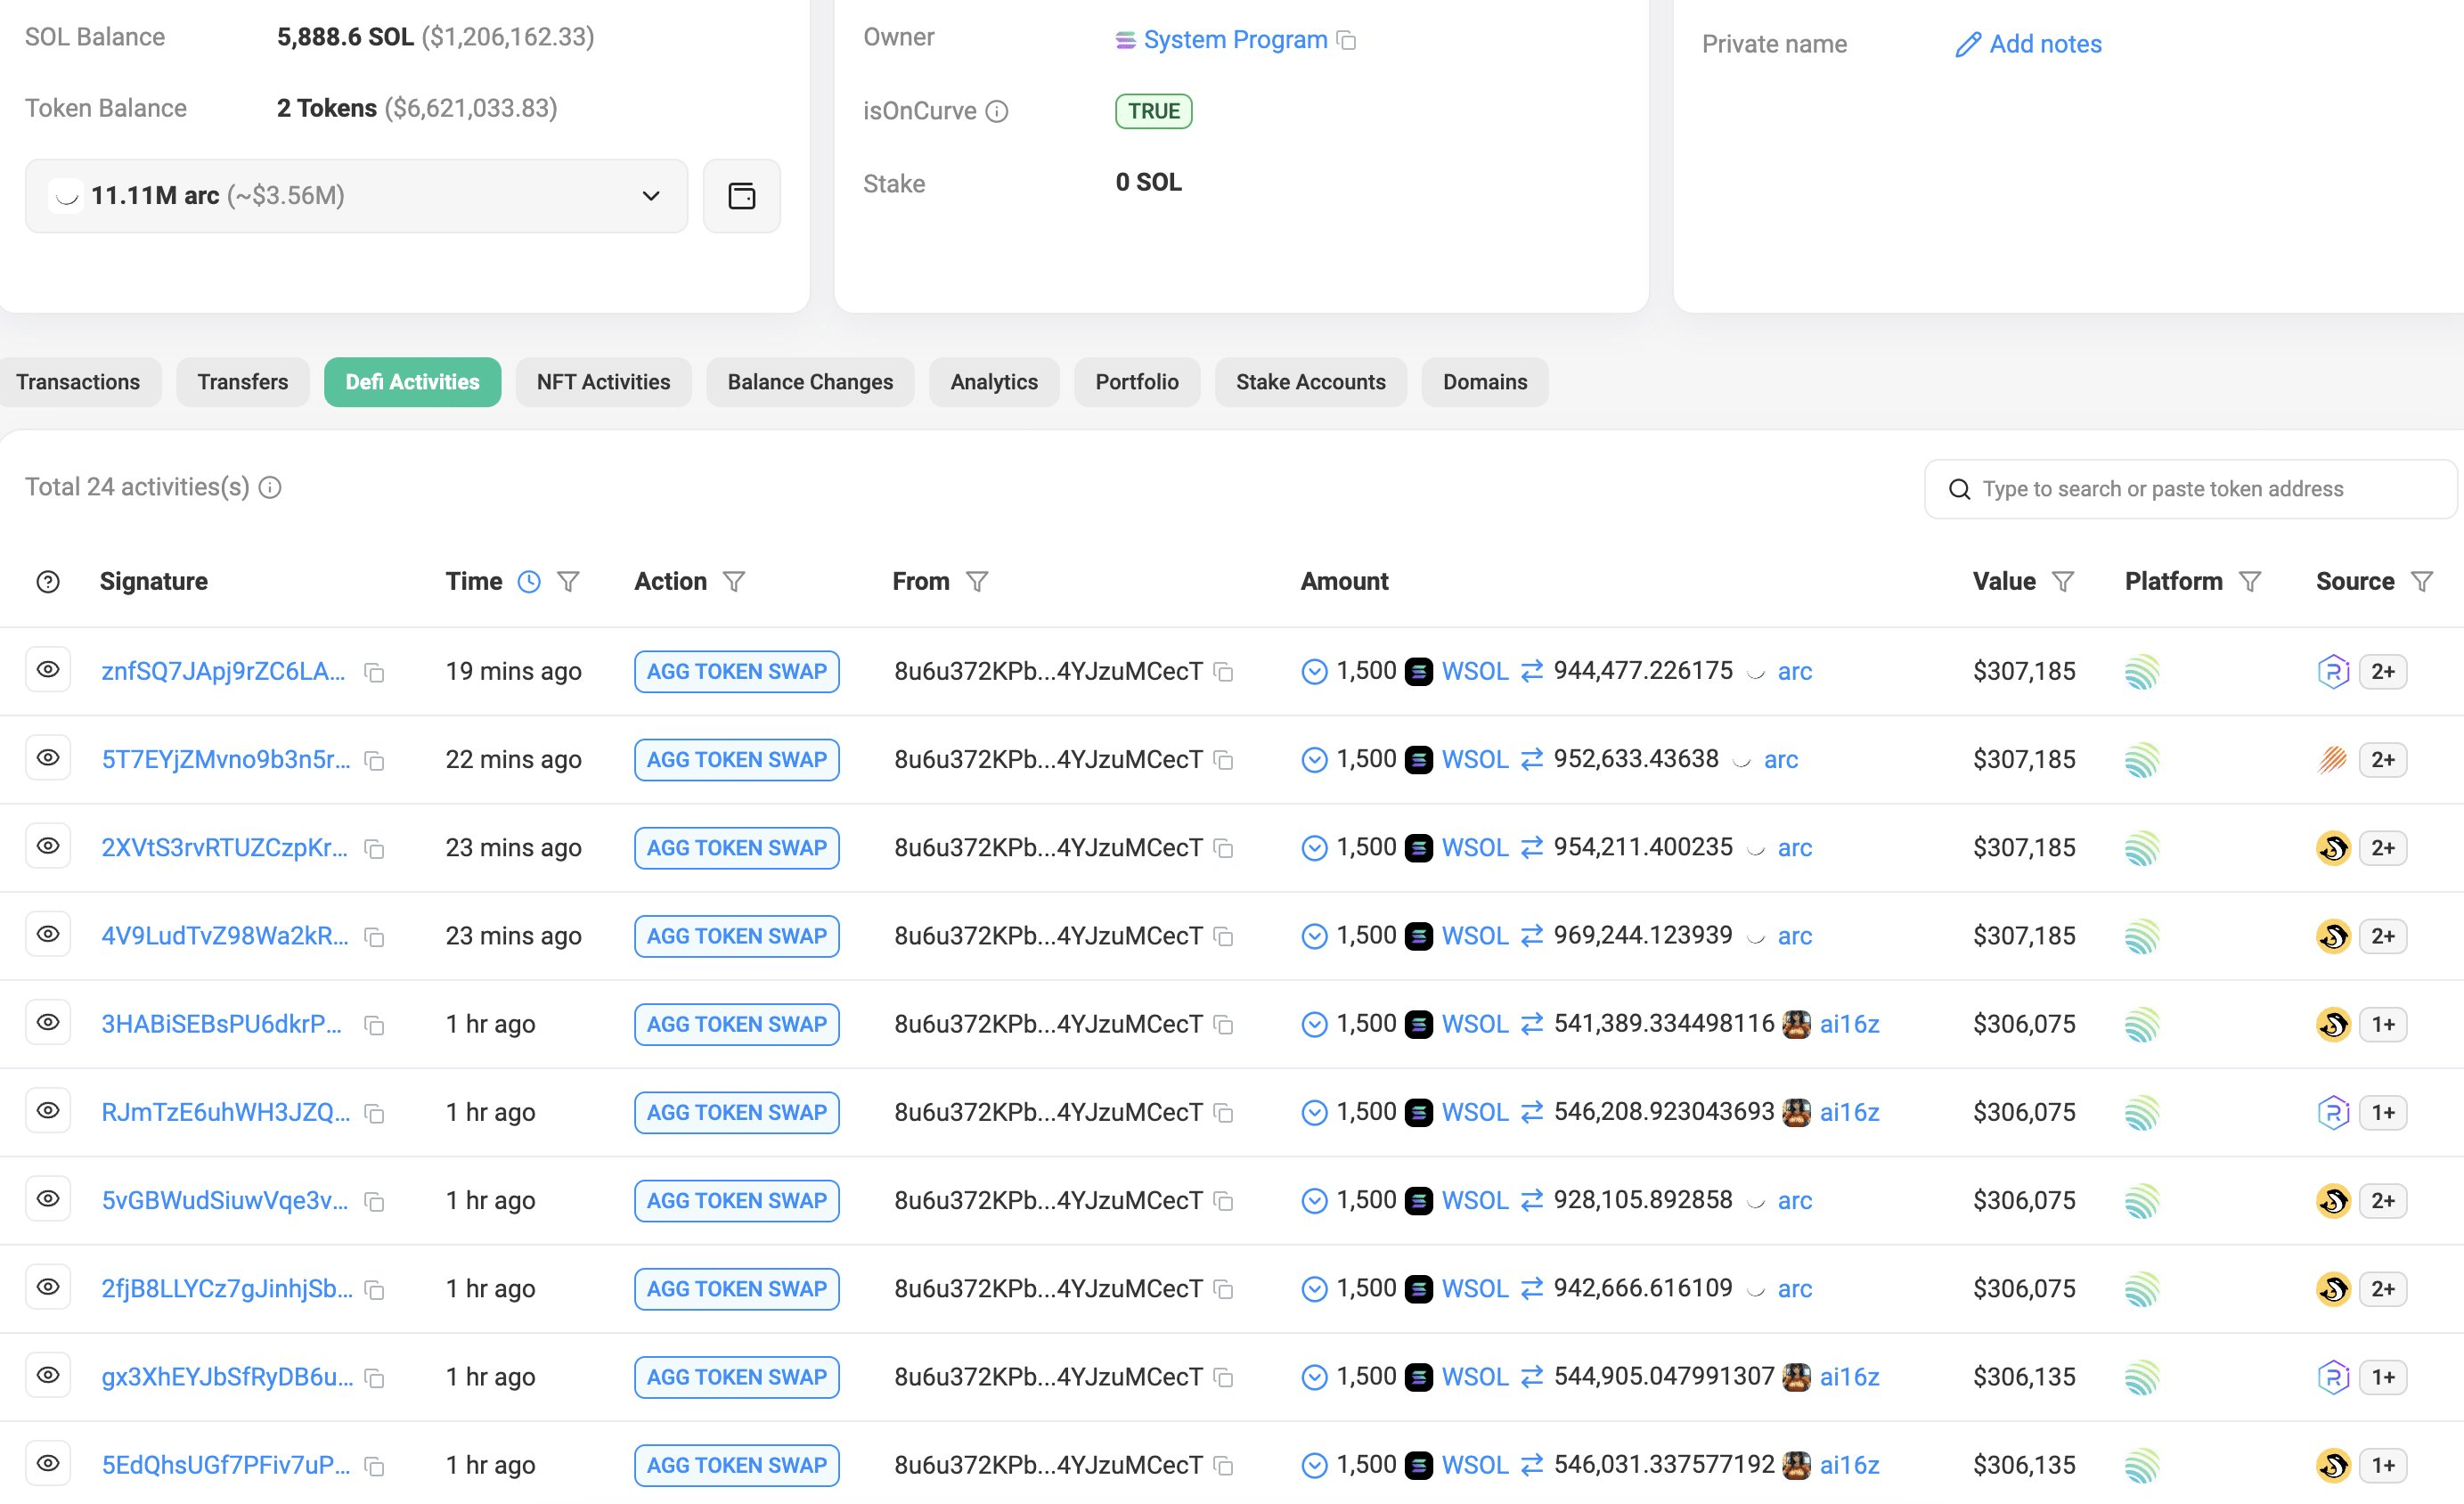The width and height of the screenshot is (2464, 1504).
Task: Click the WSOL token icon in row 3
Action: 1416,847
